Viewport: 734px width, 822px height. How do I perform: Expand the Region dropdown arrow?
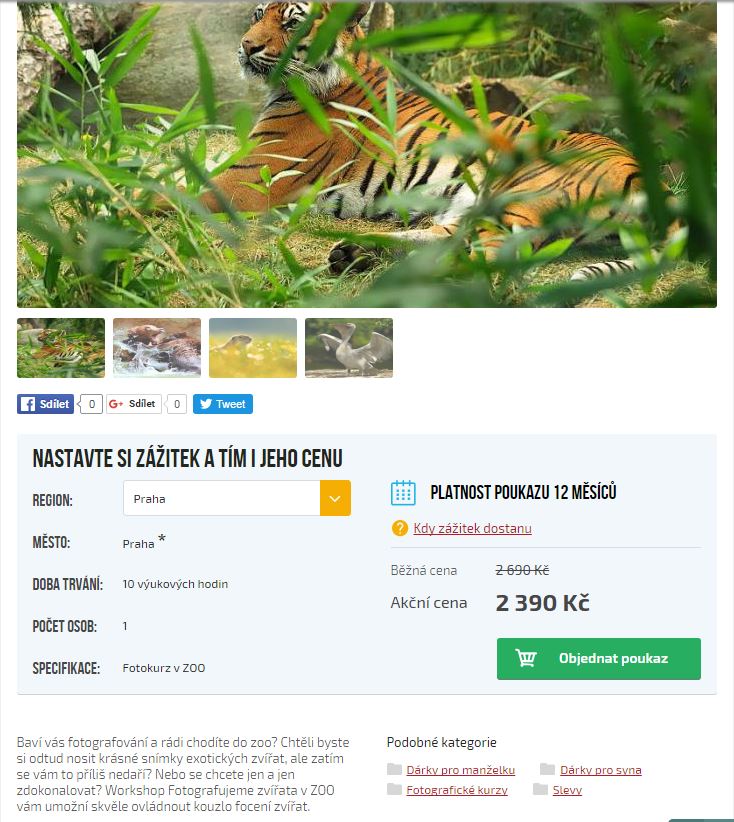(x=335, y=498)
